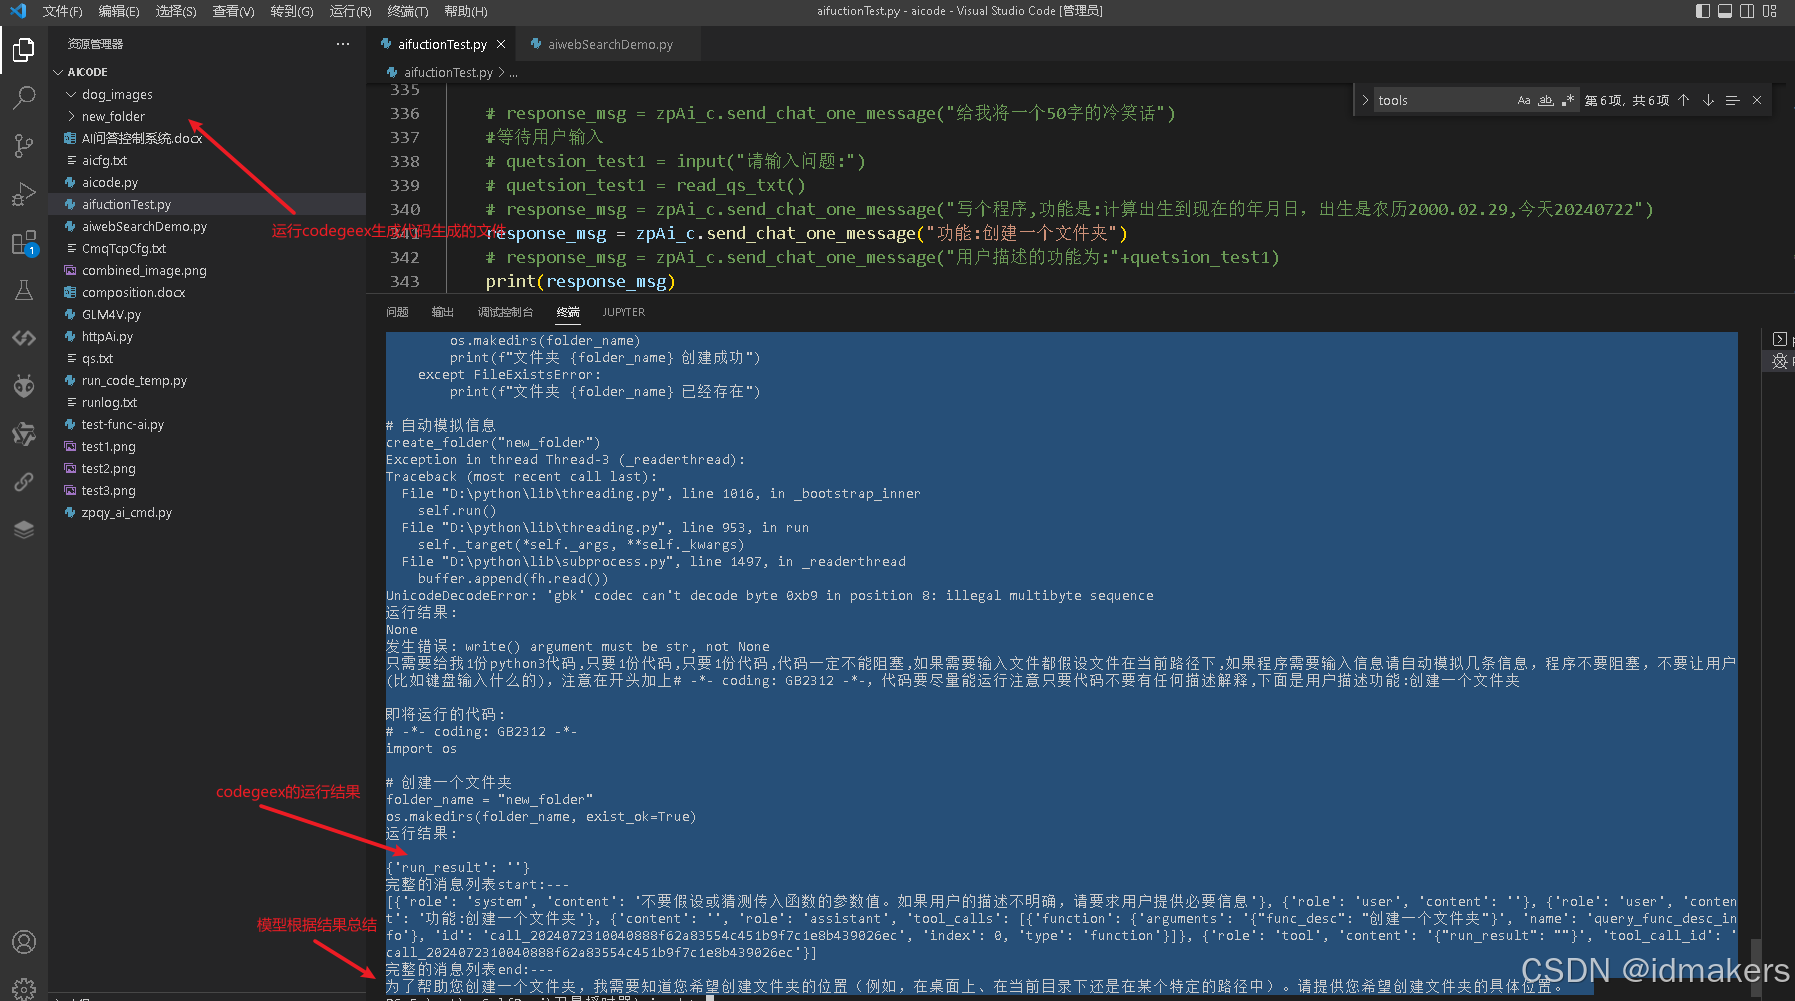This screenshot has height=1001, width=1795.
Task: Open 帮助(H) menu
Action: tap(466, 11)
